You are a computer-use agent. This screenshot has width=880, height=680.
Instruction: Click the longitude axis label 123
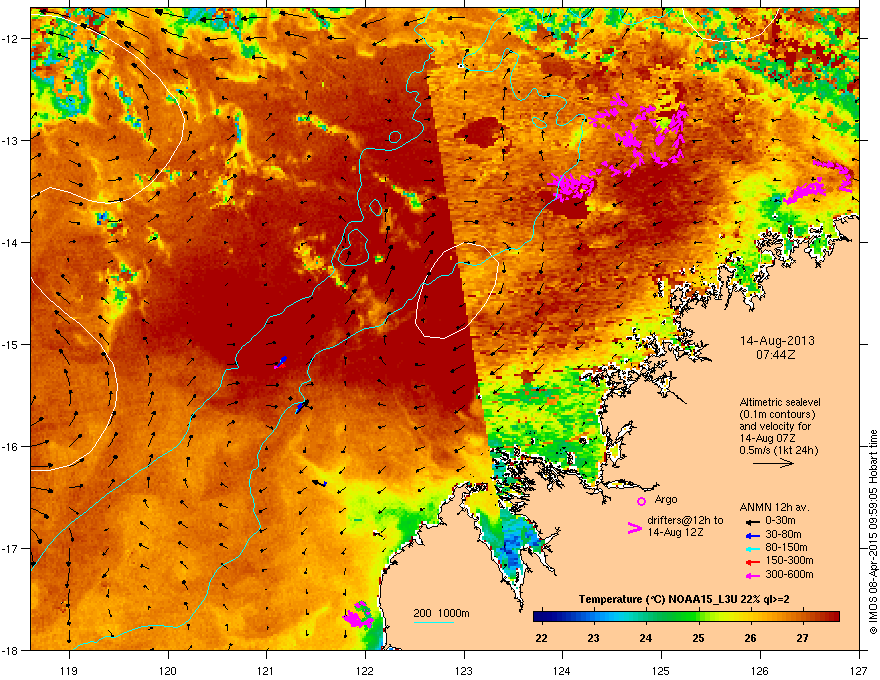tap(464, 670)
